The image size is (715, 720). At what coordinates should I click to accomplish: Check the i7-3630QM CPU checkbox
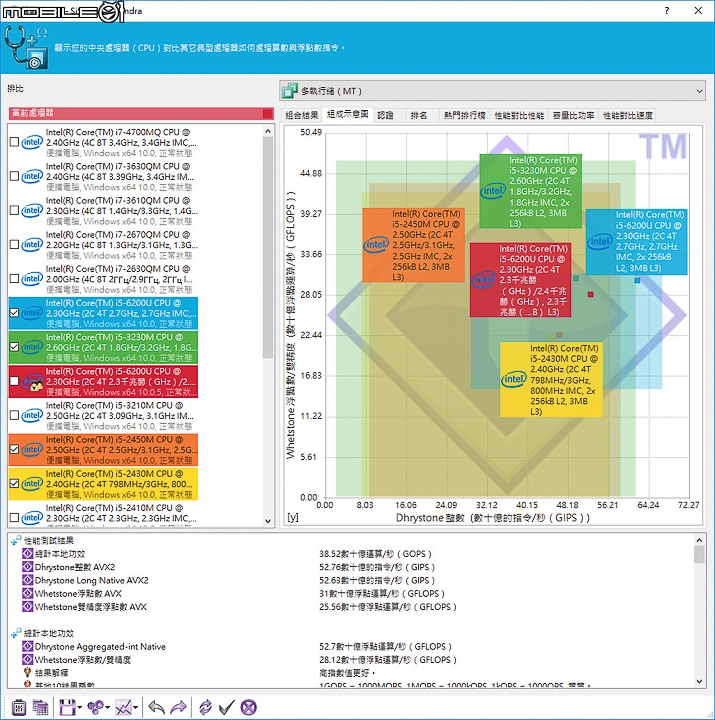[x=14, y=176]
